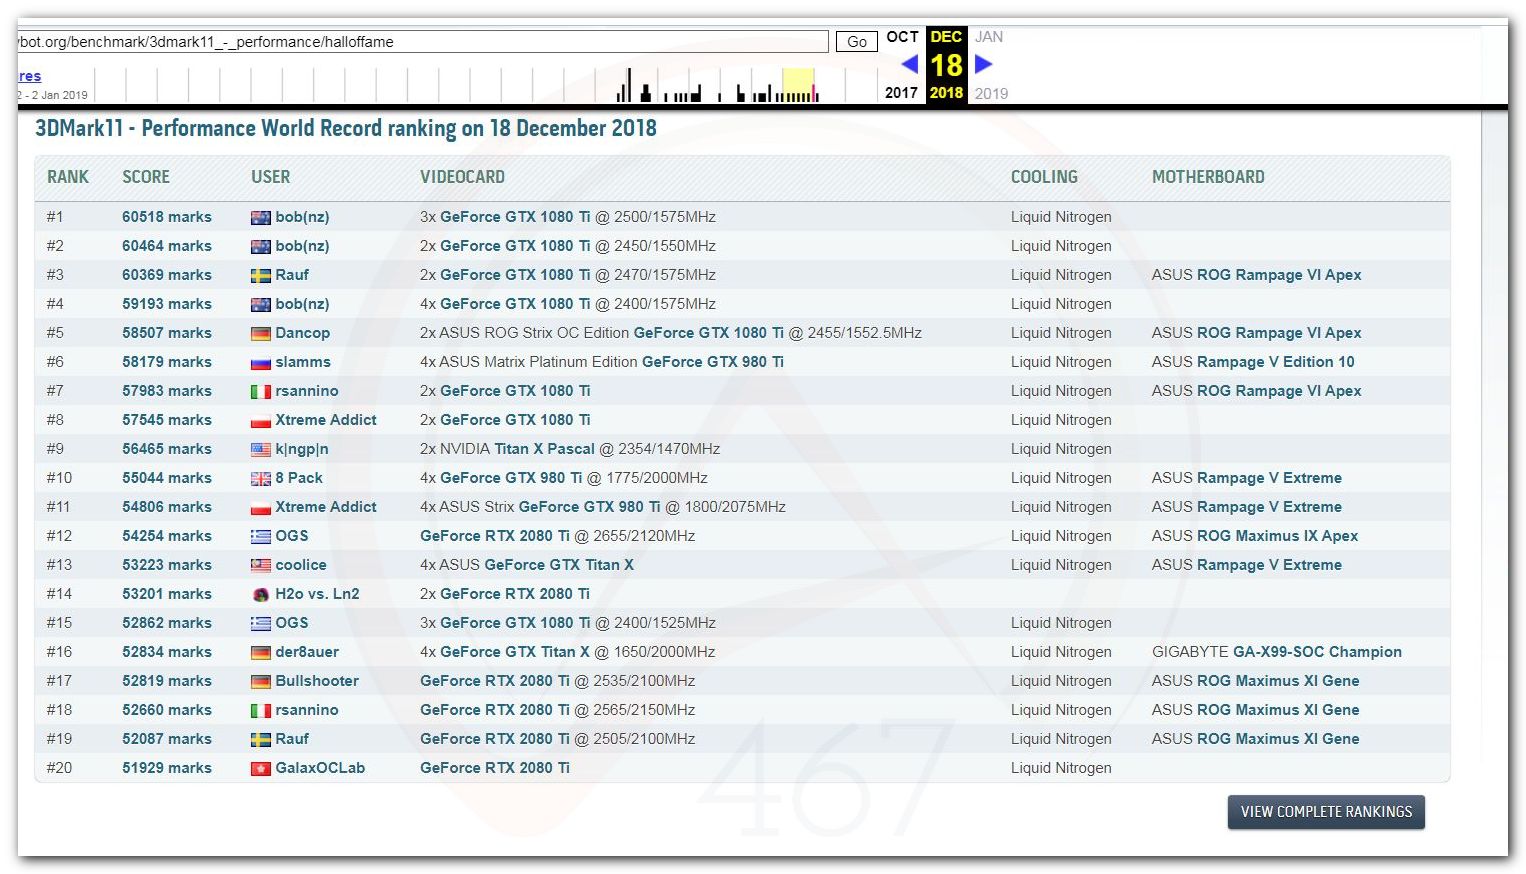Open Titan X Pascal videocard link

[x=544, y=449]
